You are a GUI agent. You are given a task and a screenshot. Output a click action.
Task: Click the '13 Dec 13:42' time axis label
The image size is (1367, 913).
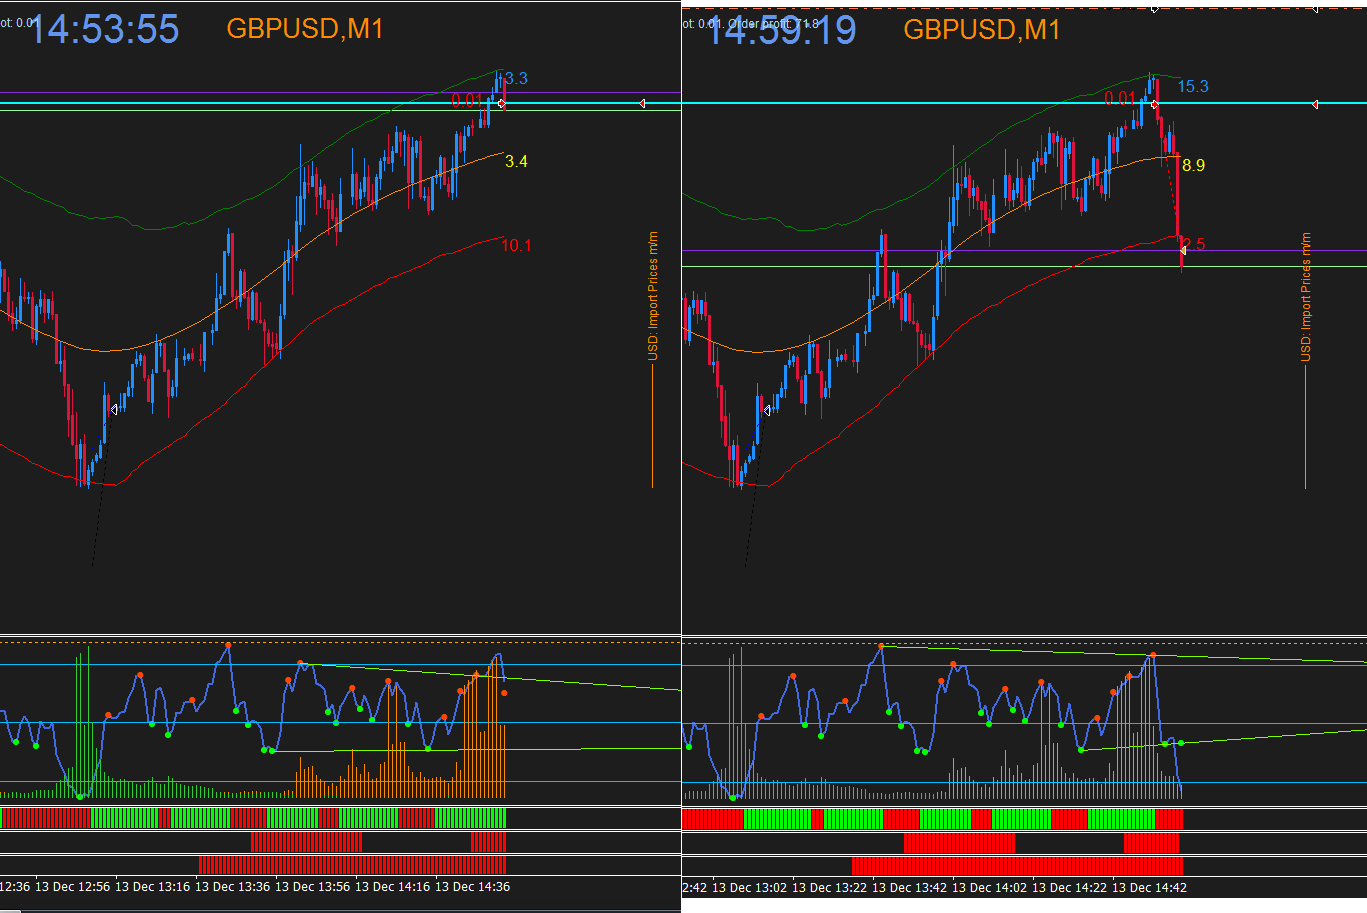click(909, 887)
